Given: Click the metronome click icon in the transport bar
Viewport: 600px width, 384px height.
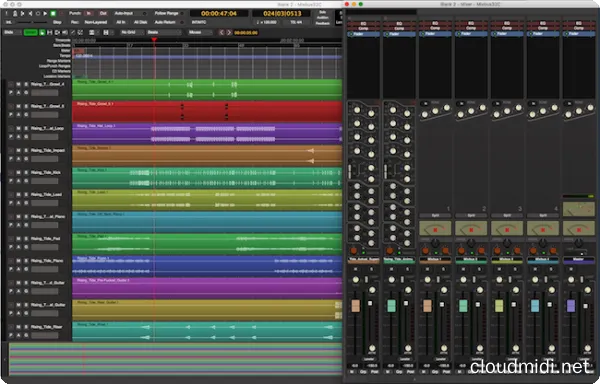Looking at the screenshot, I should point(15,13).
